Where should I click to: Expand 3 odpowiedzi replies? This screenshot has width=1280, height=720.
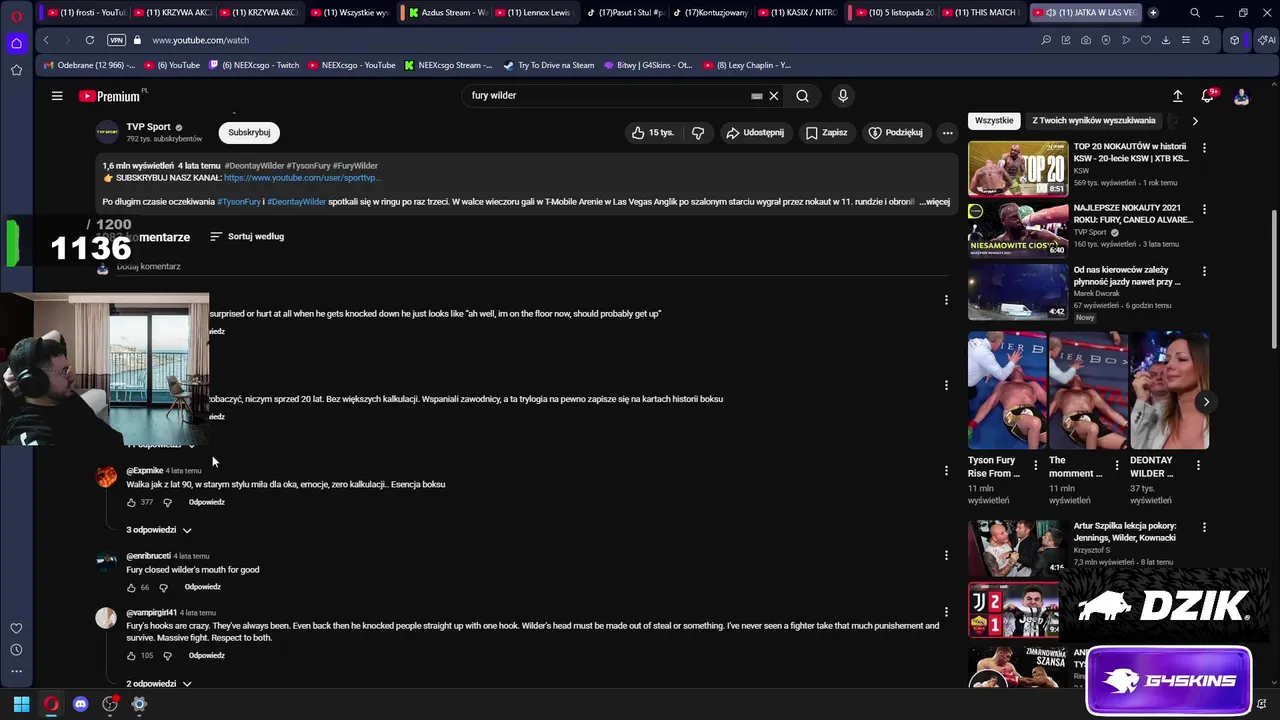click(158, 530)
